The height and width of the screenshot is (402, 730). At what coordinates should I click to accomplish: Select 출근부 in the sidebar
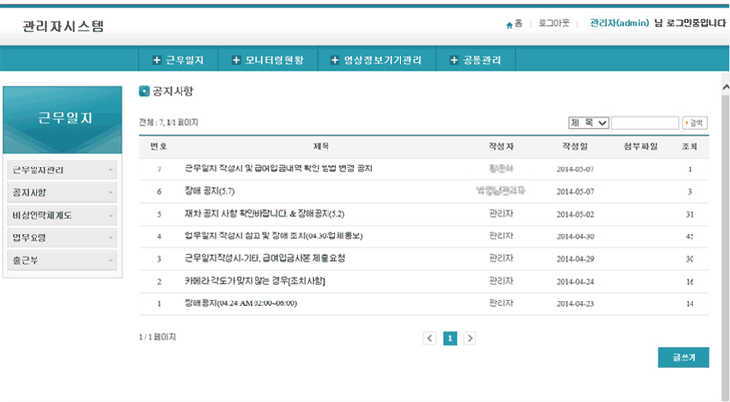point(62,260)
